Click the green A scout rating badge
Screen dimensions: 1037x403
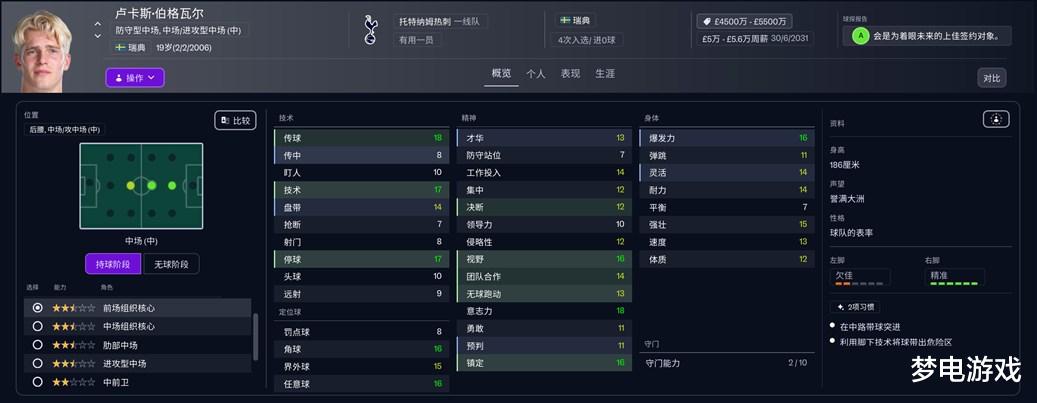click(858, 36)
